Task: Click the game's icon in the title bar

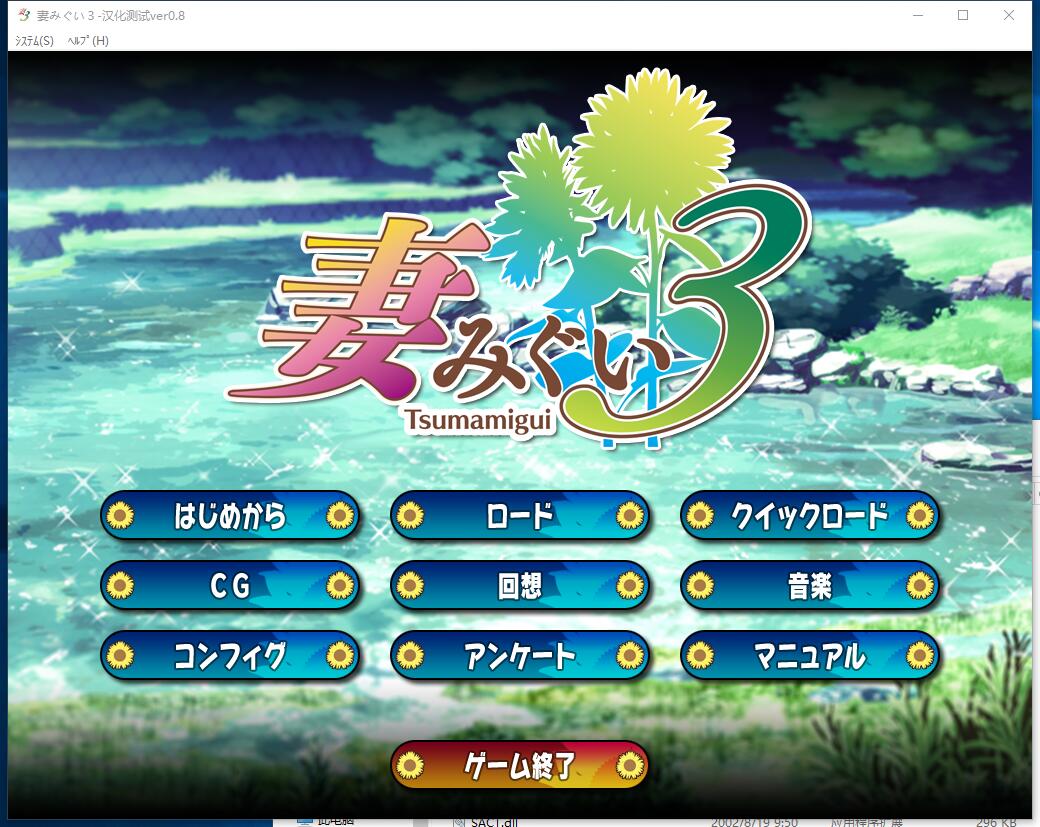Action: pyautogui.click(x=23, y=15)
